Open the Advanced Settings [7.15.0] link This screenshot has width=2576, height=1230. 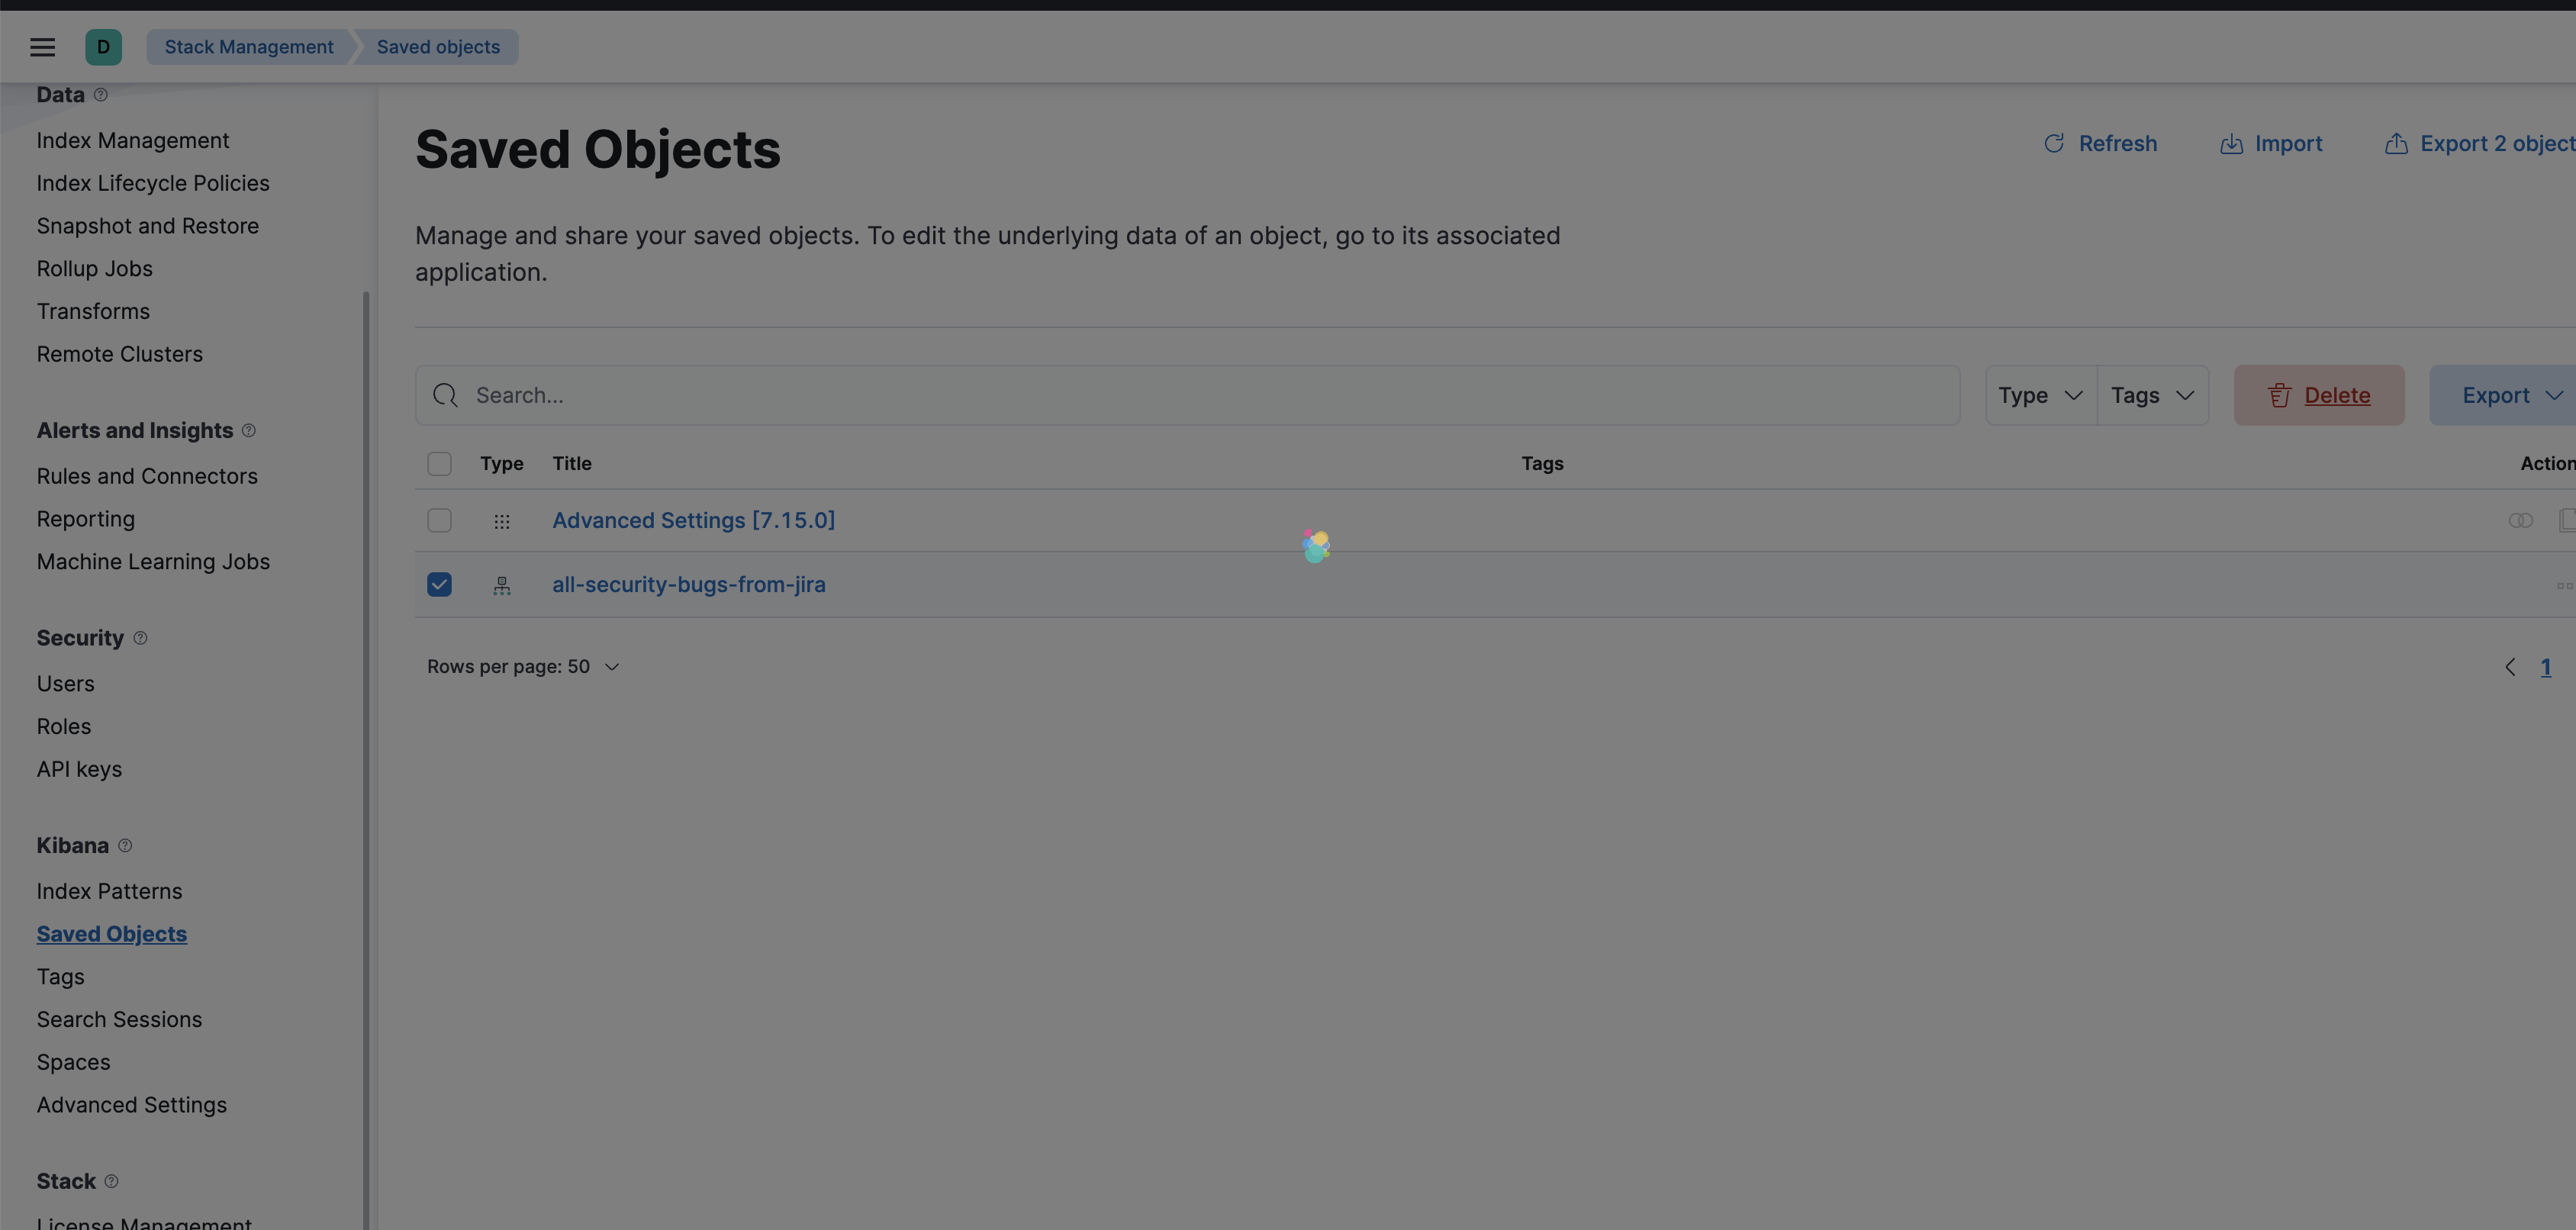pyautogui.click(x=694, y=521)
